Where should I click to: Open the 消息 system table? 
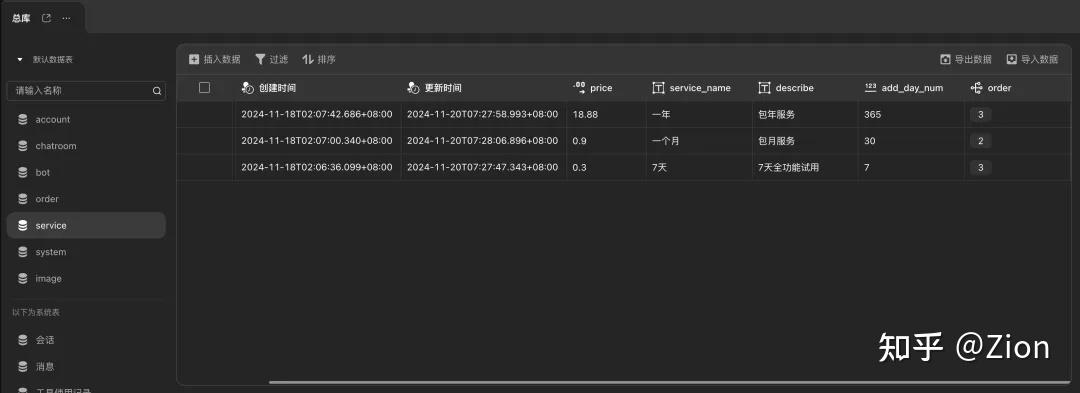tap(86, 367)
